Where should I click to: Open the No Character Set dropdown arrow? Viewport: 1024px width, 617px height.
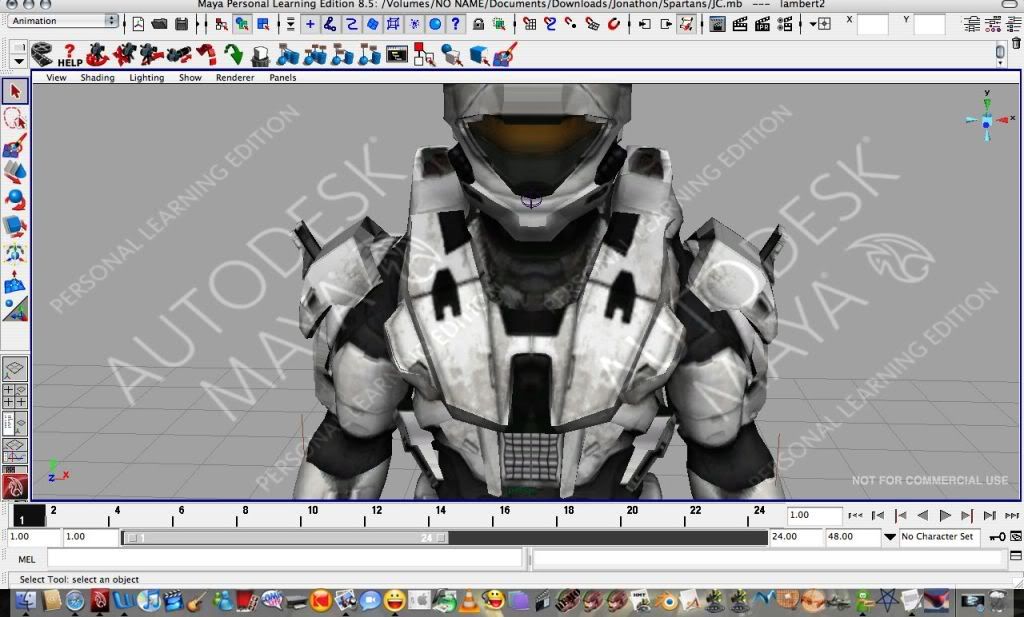pyautogui.click(x=889, y=537)
